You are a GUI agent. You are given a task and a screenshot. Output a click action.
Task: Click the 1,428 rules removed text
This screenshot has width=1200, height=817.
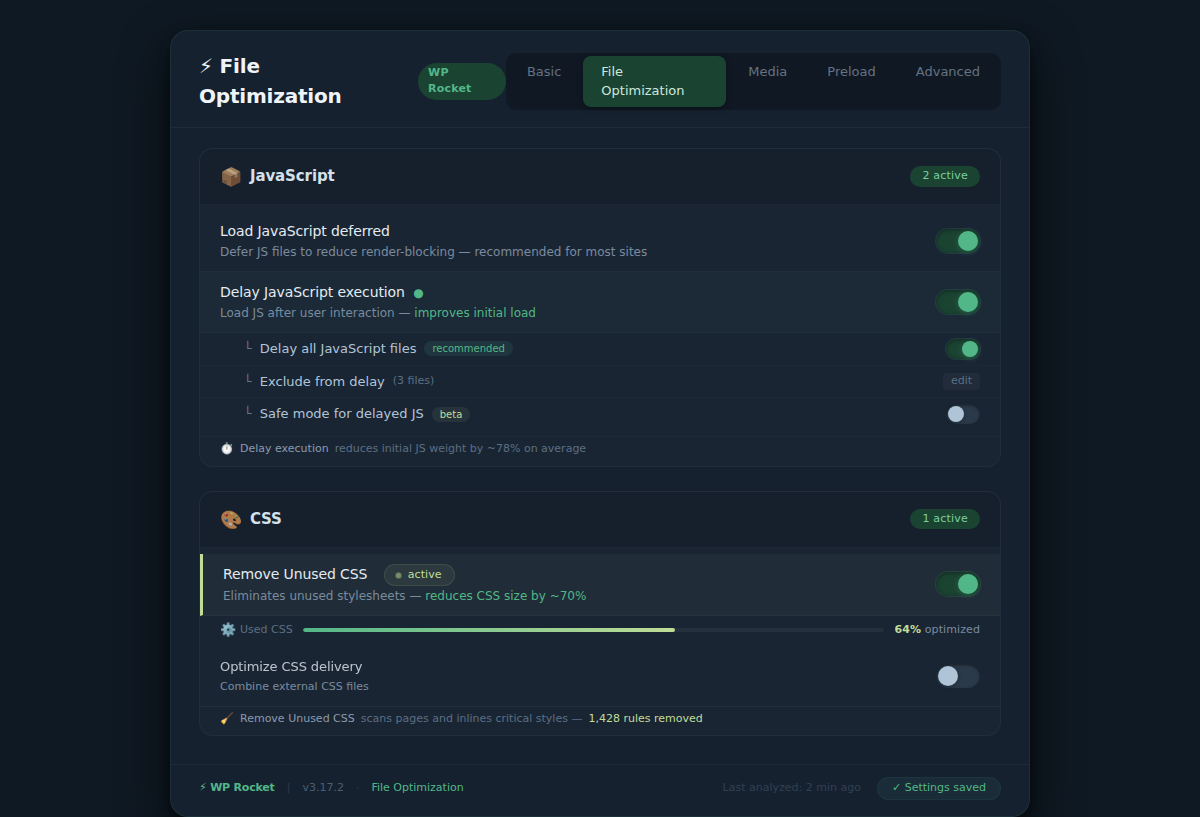tap(645, 718)
